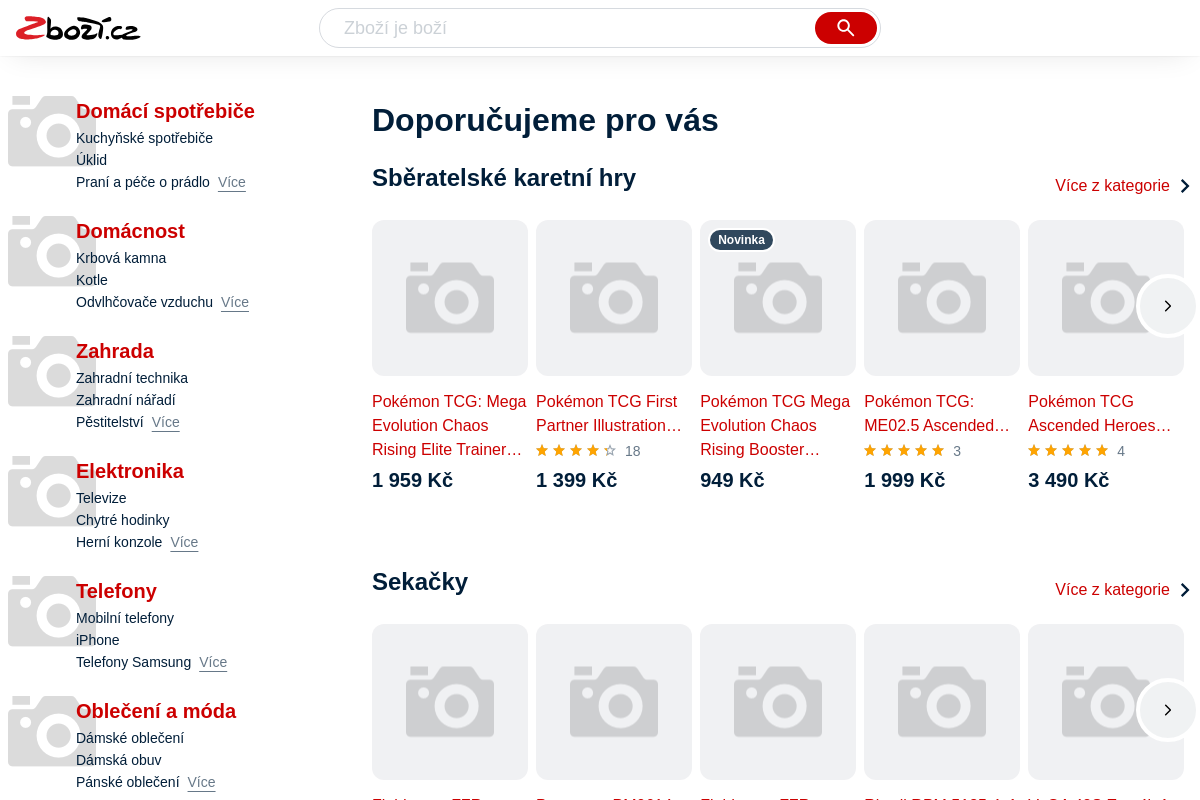The image size is (1200, 800).
Task: Go to Zahradní nářadí subcategory
Action: tap(126, 400)
